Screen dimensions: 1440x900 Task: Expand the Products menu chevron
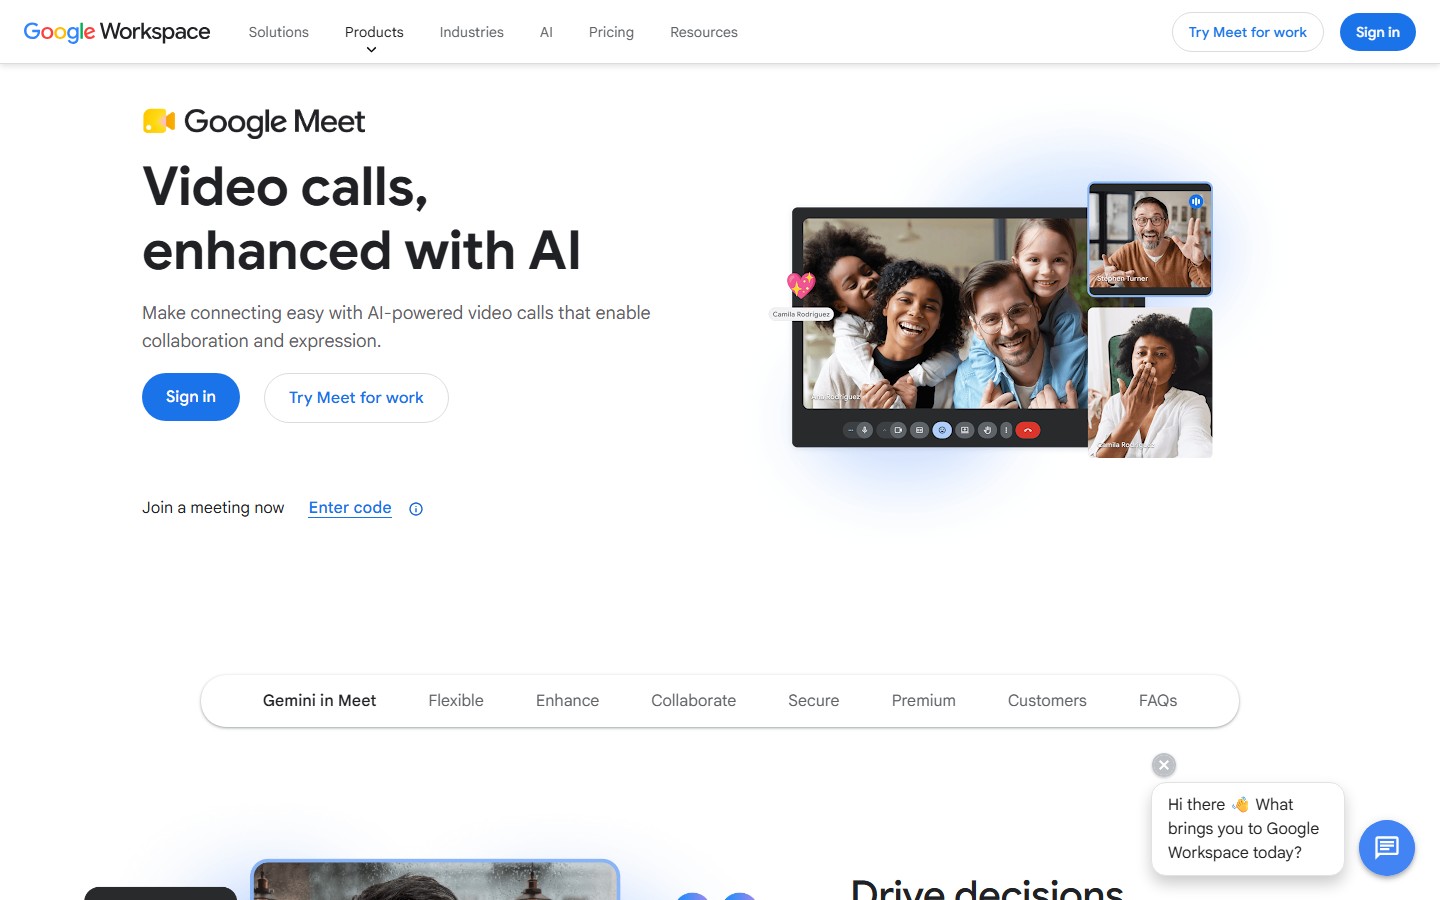(371, 50)
